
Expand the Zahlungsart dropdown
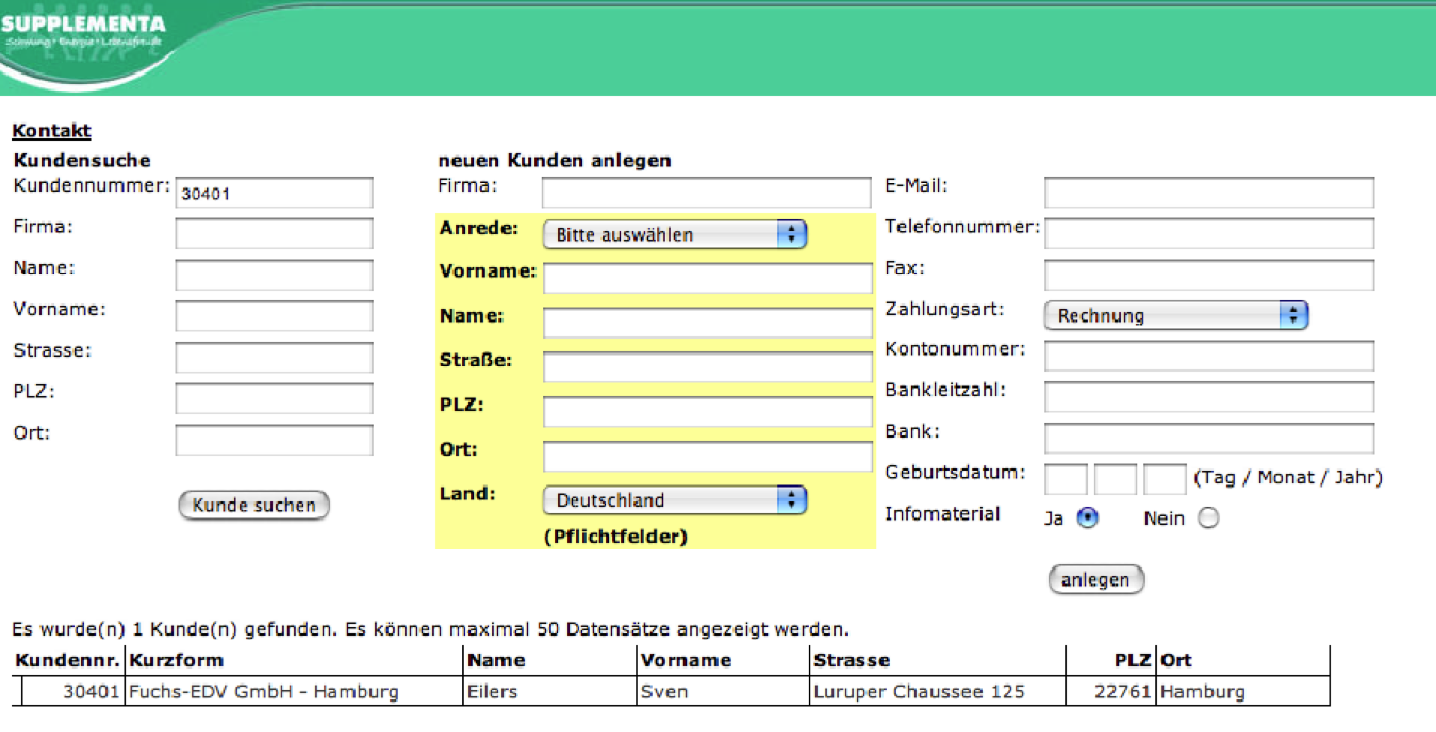click(1175, 316)
